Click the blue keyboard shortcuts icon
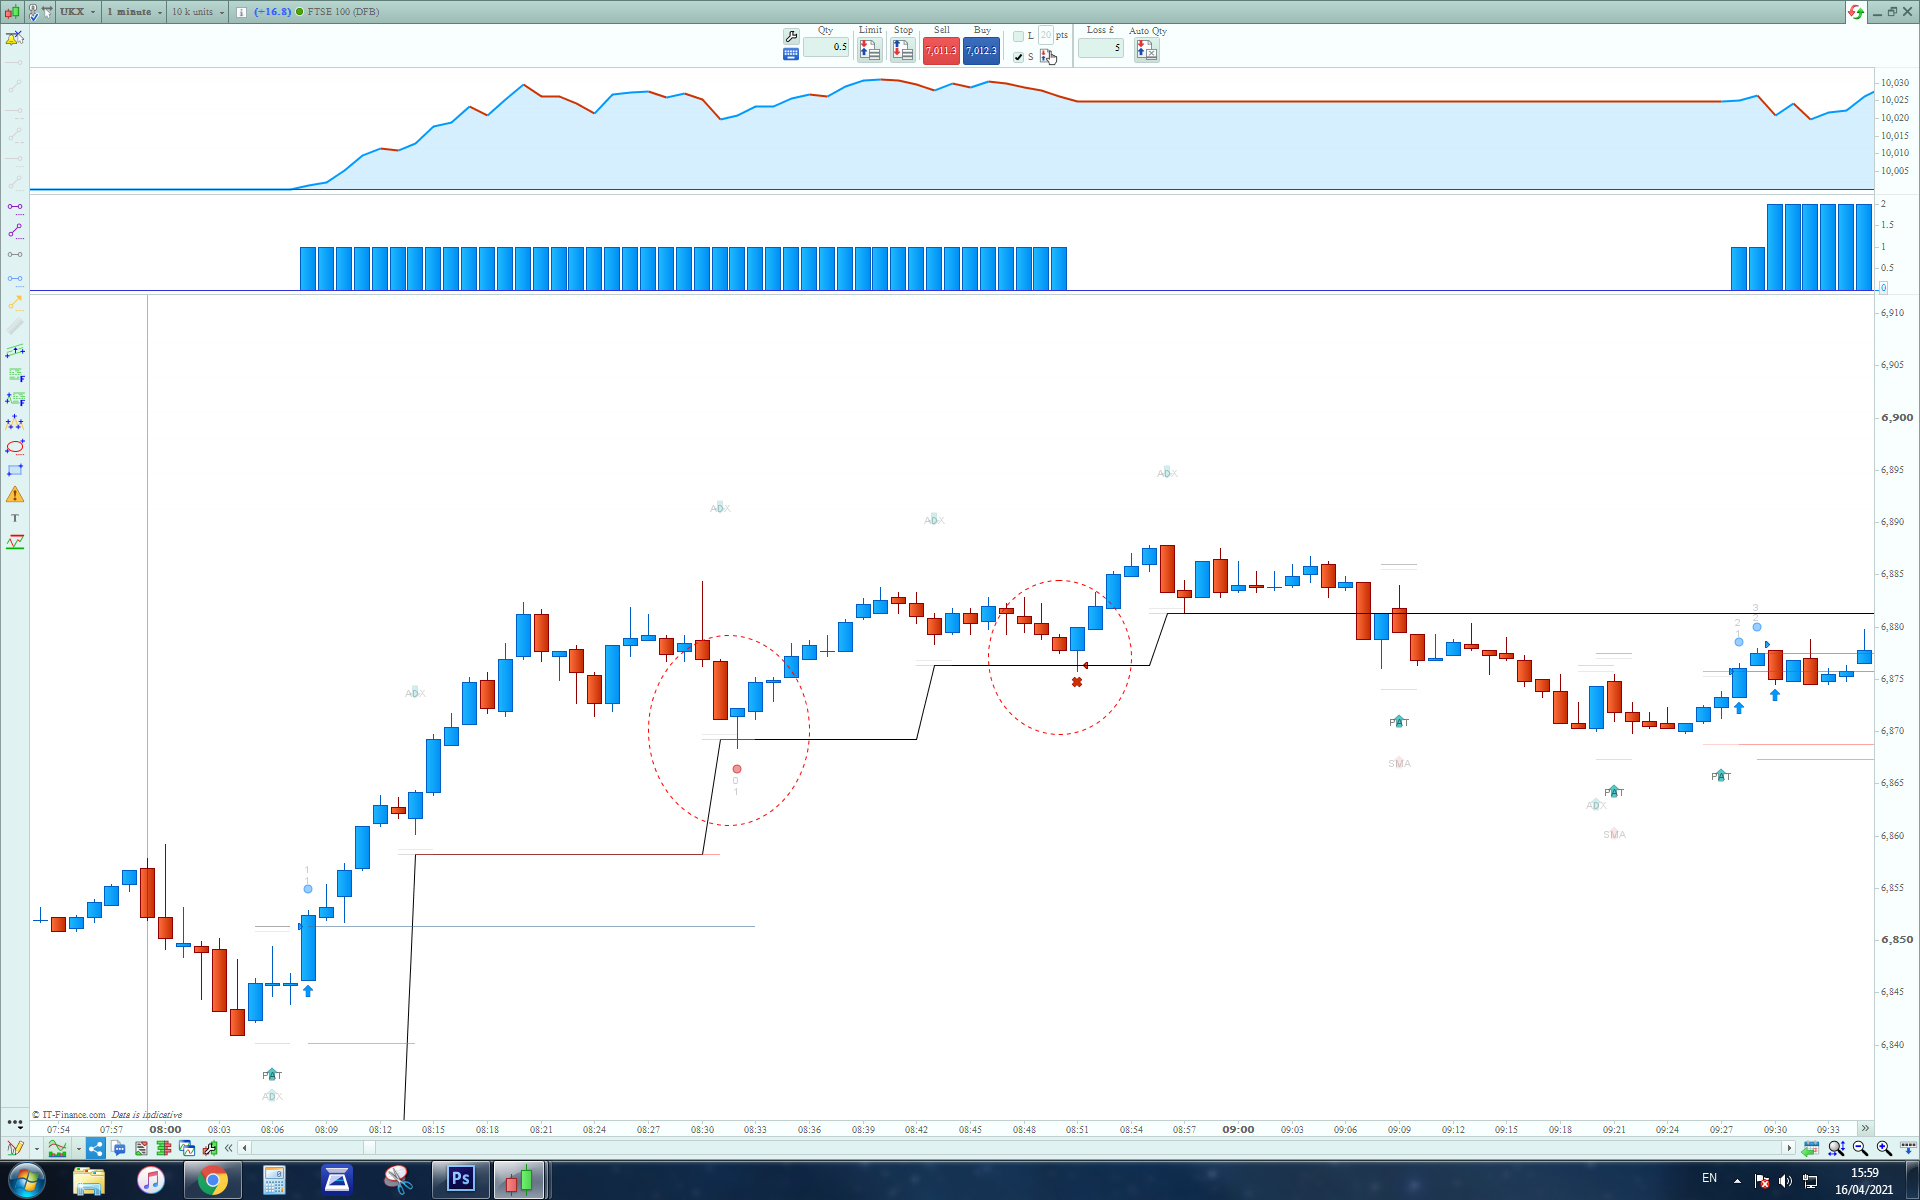Screen dimensions: 1920x1200 tap(791, 54)
